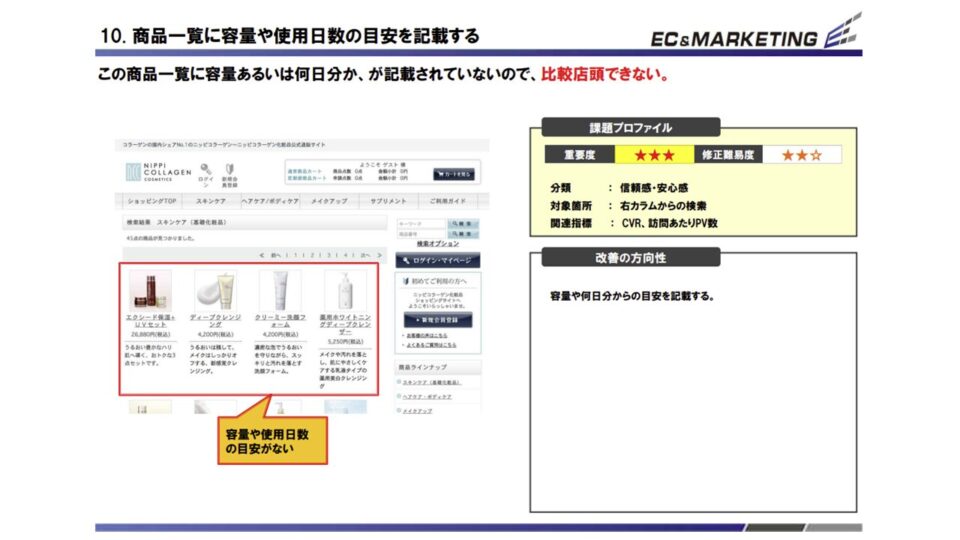Click the クリーミー洗顔フォーム product image

click(x=280, y=290)
